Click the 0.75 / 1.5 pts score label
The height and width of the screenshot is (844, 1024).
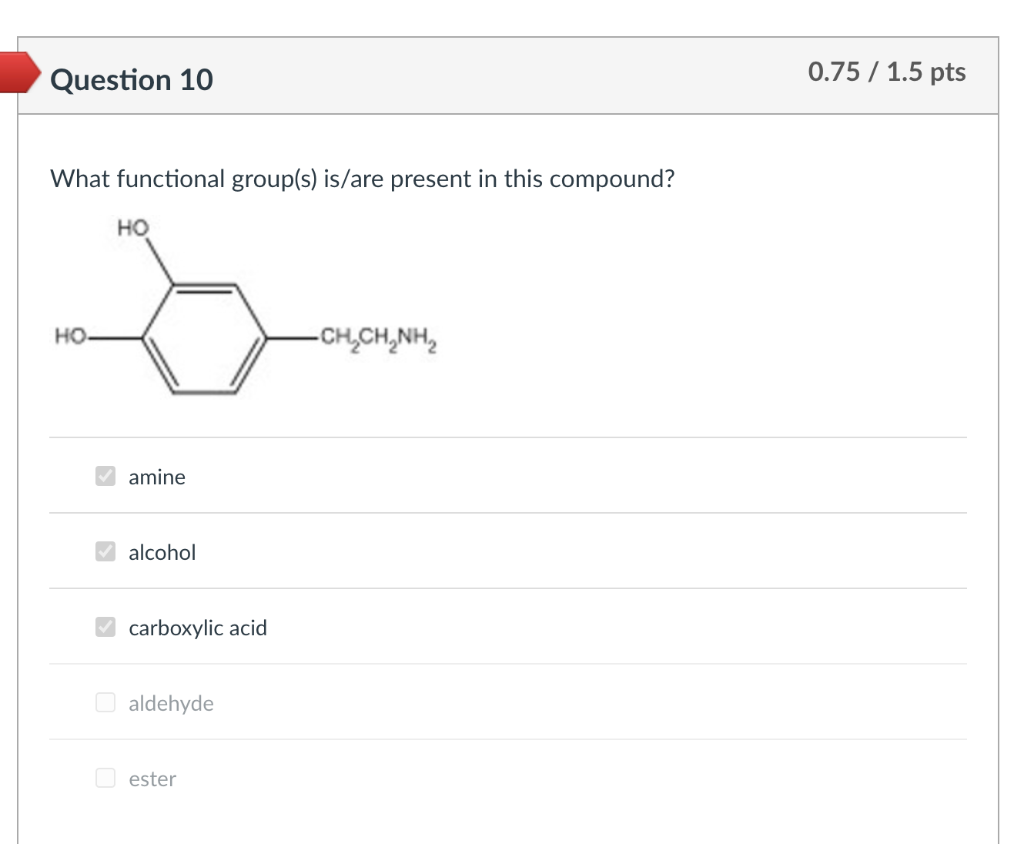pyautogui.click(x=885, y=72)
